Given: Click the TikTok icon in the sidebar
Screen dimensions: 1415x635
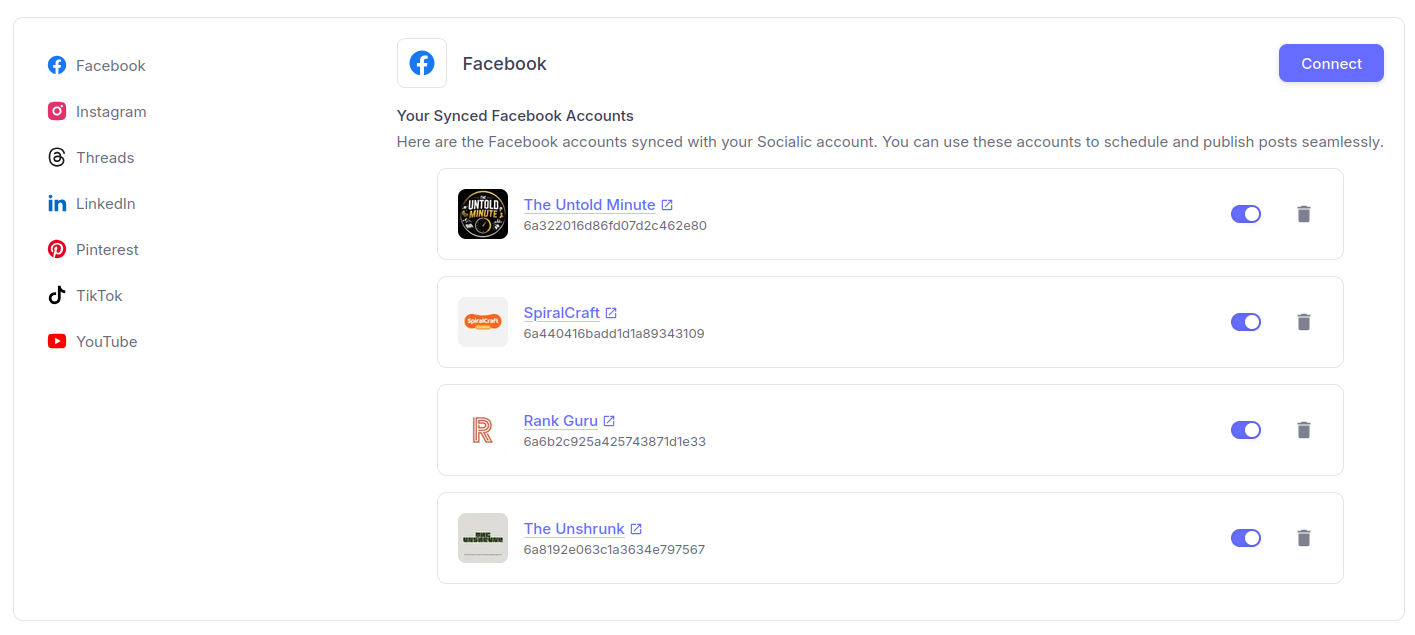Looking at the screenshot, I should tap(57, 295).
